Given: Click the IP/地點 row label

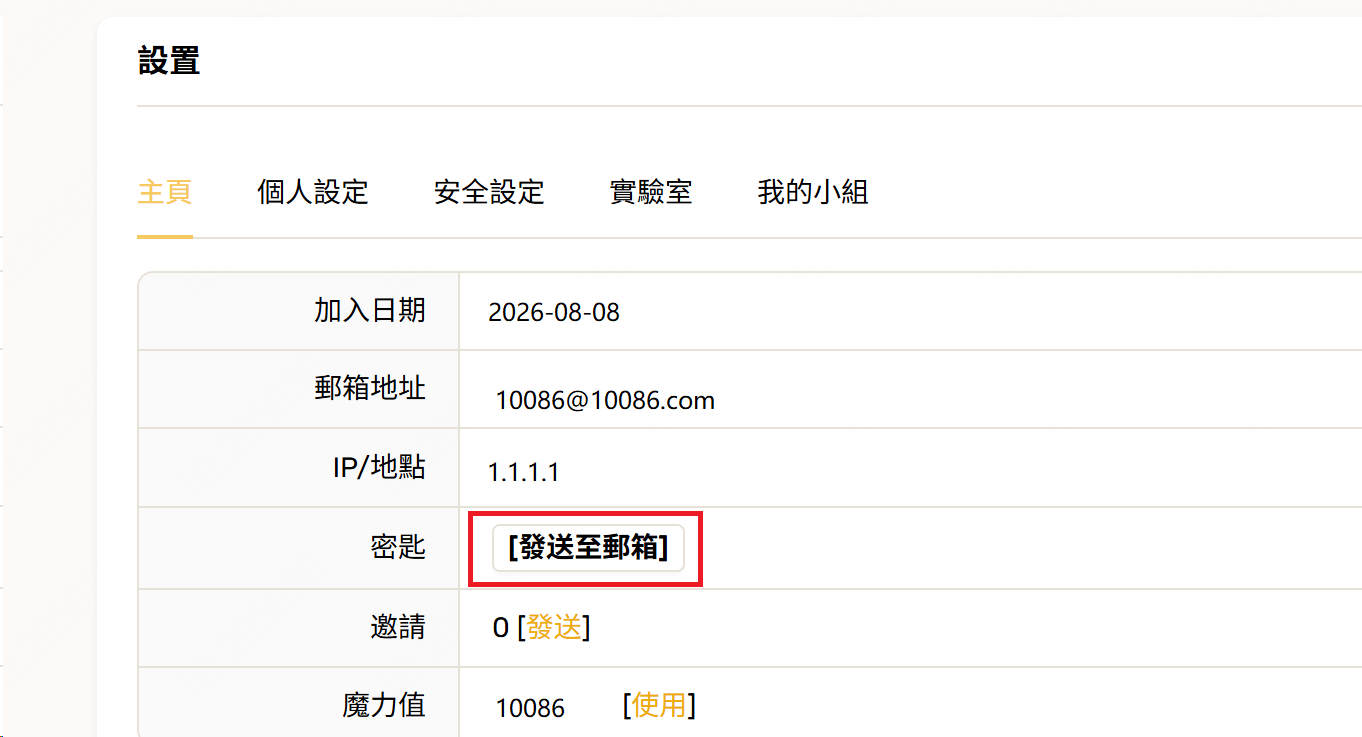Looking at the screenshot, I should [x=379, y=467].
